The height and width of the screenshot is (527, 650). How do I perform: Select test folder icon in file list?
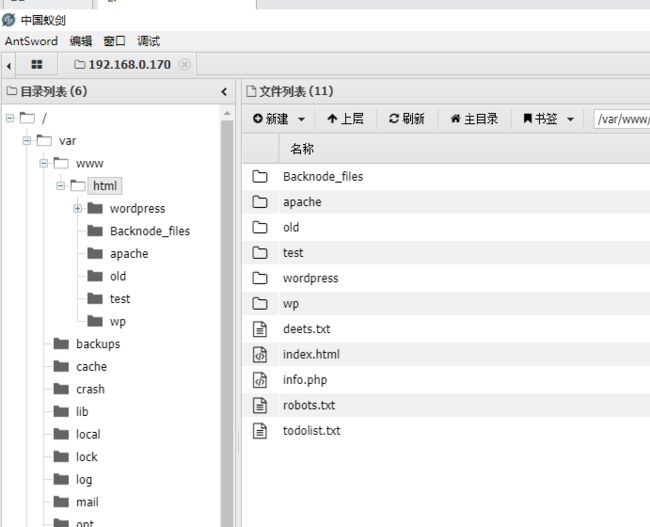tap(260, 253)
